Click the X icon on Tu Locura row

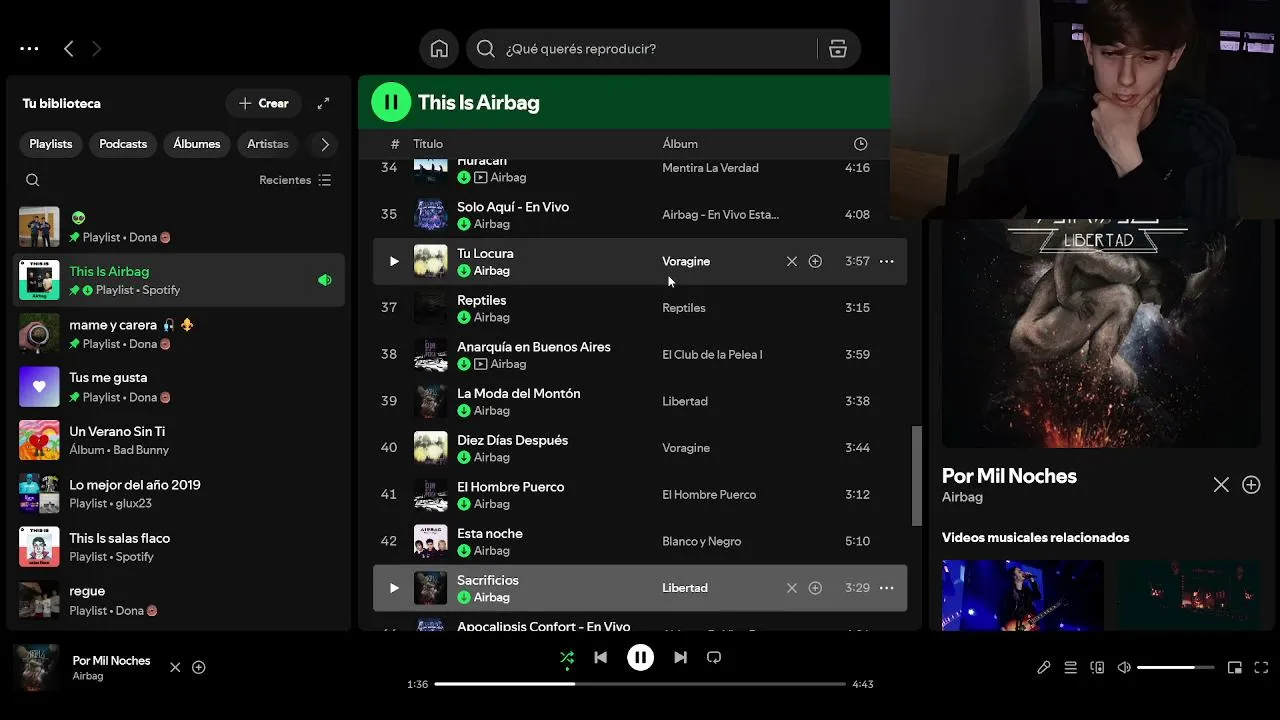792,261
